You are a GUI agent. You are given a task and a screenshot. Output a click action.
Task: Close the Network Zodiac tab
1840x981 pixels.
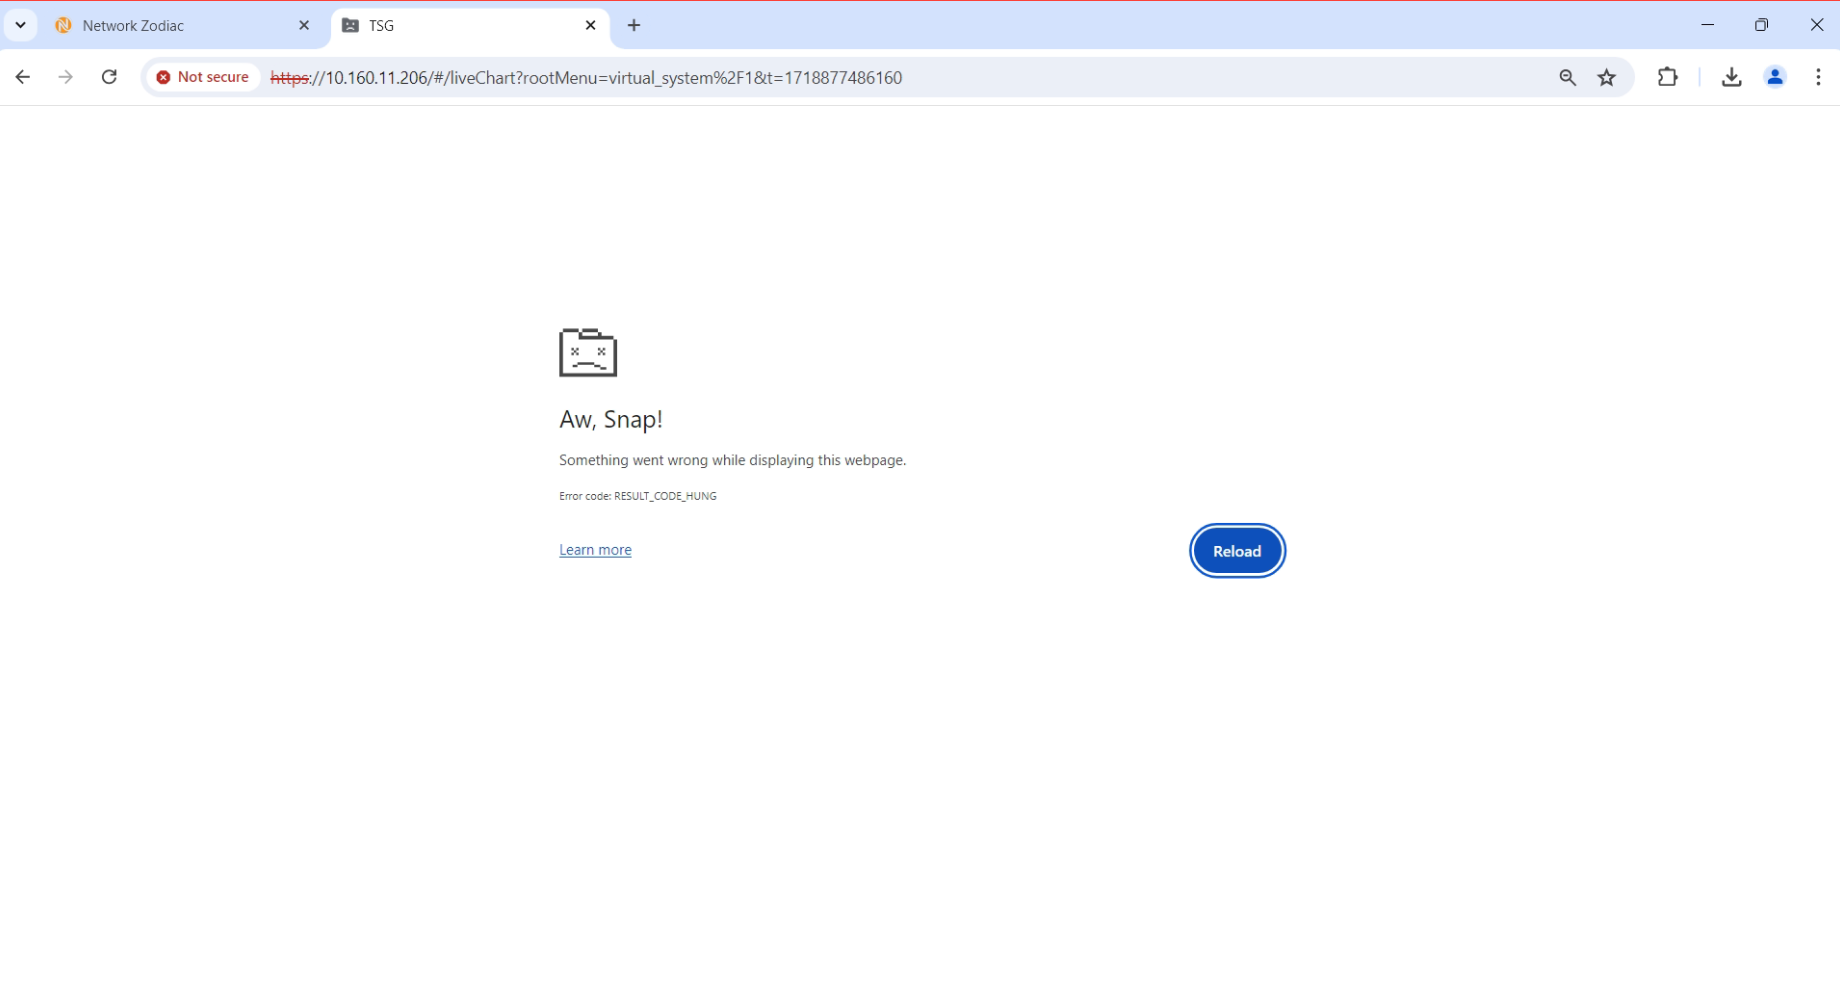(304, 26)
